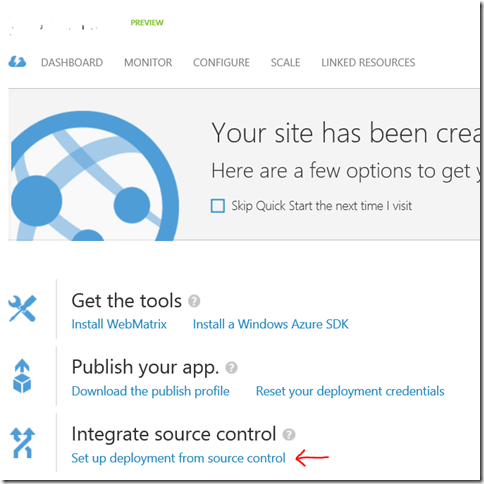
Task: Click the publish upload box icon
Action: pyautogui.click(x=22, y=376)
